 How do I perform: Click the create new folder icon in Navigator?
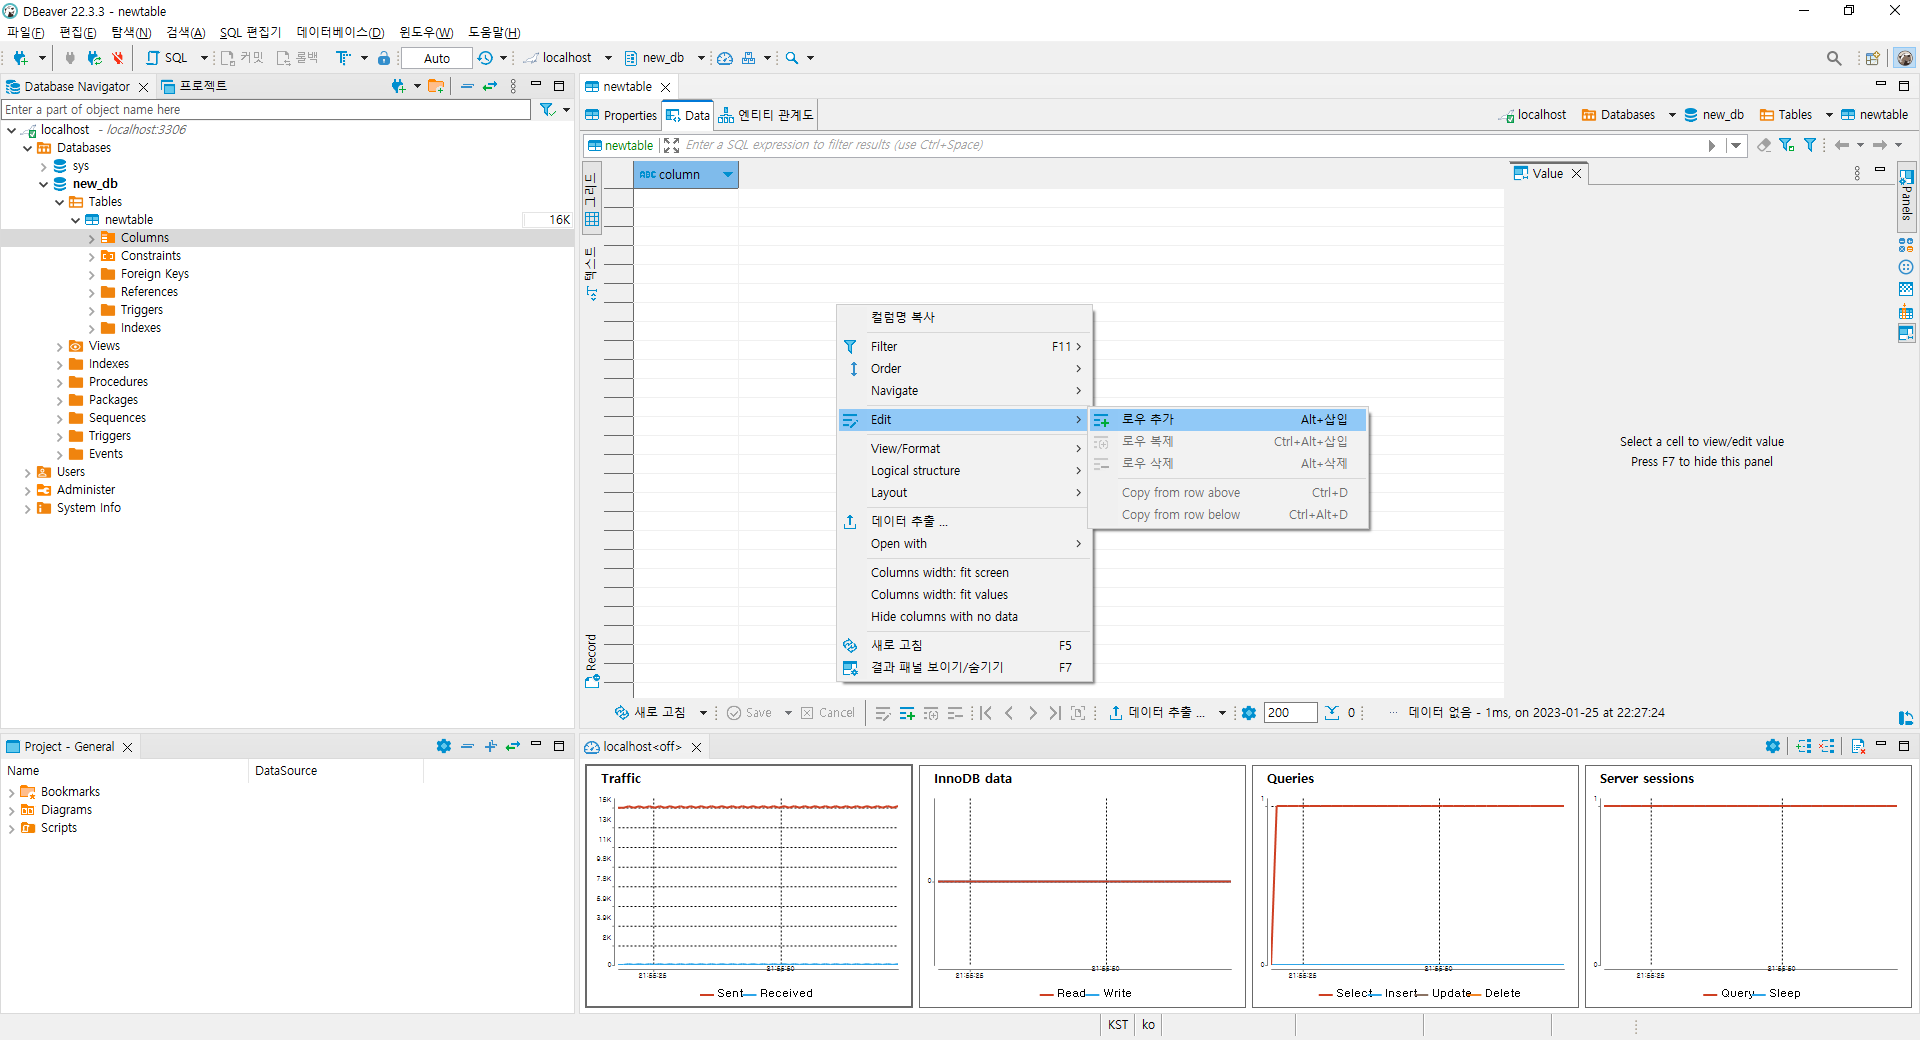pos(435,87)
